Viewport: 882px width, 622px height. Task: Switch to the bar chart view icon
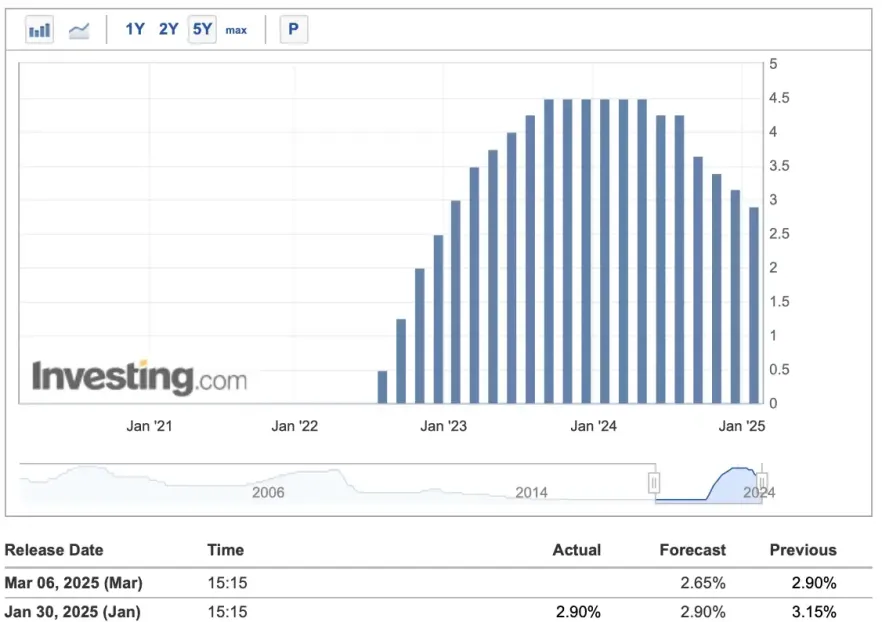click(x=40, y=30)
